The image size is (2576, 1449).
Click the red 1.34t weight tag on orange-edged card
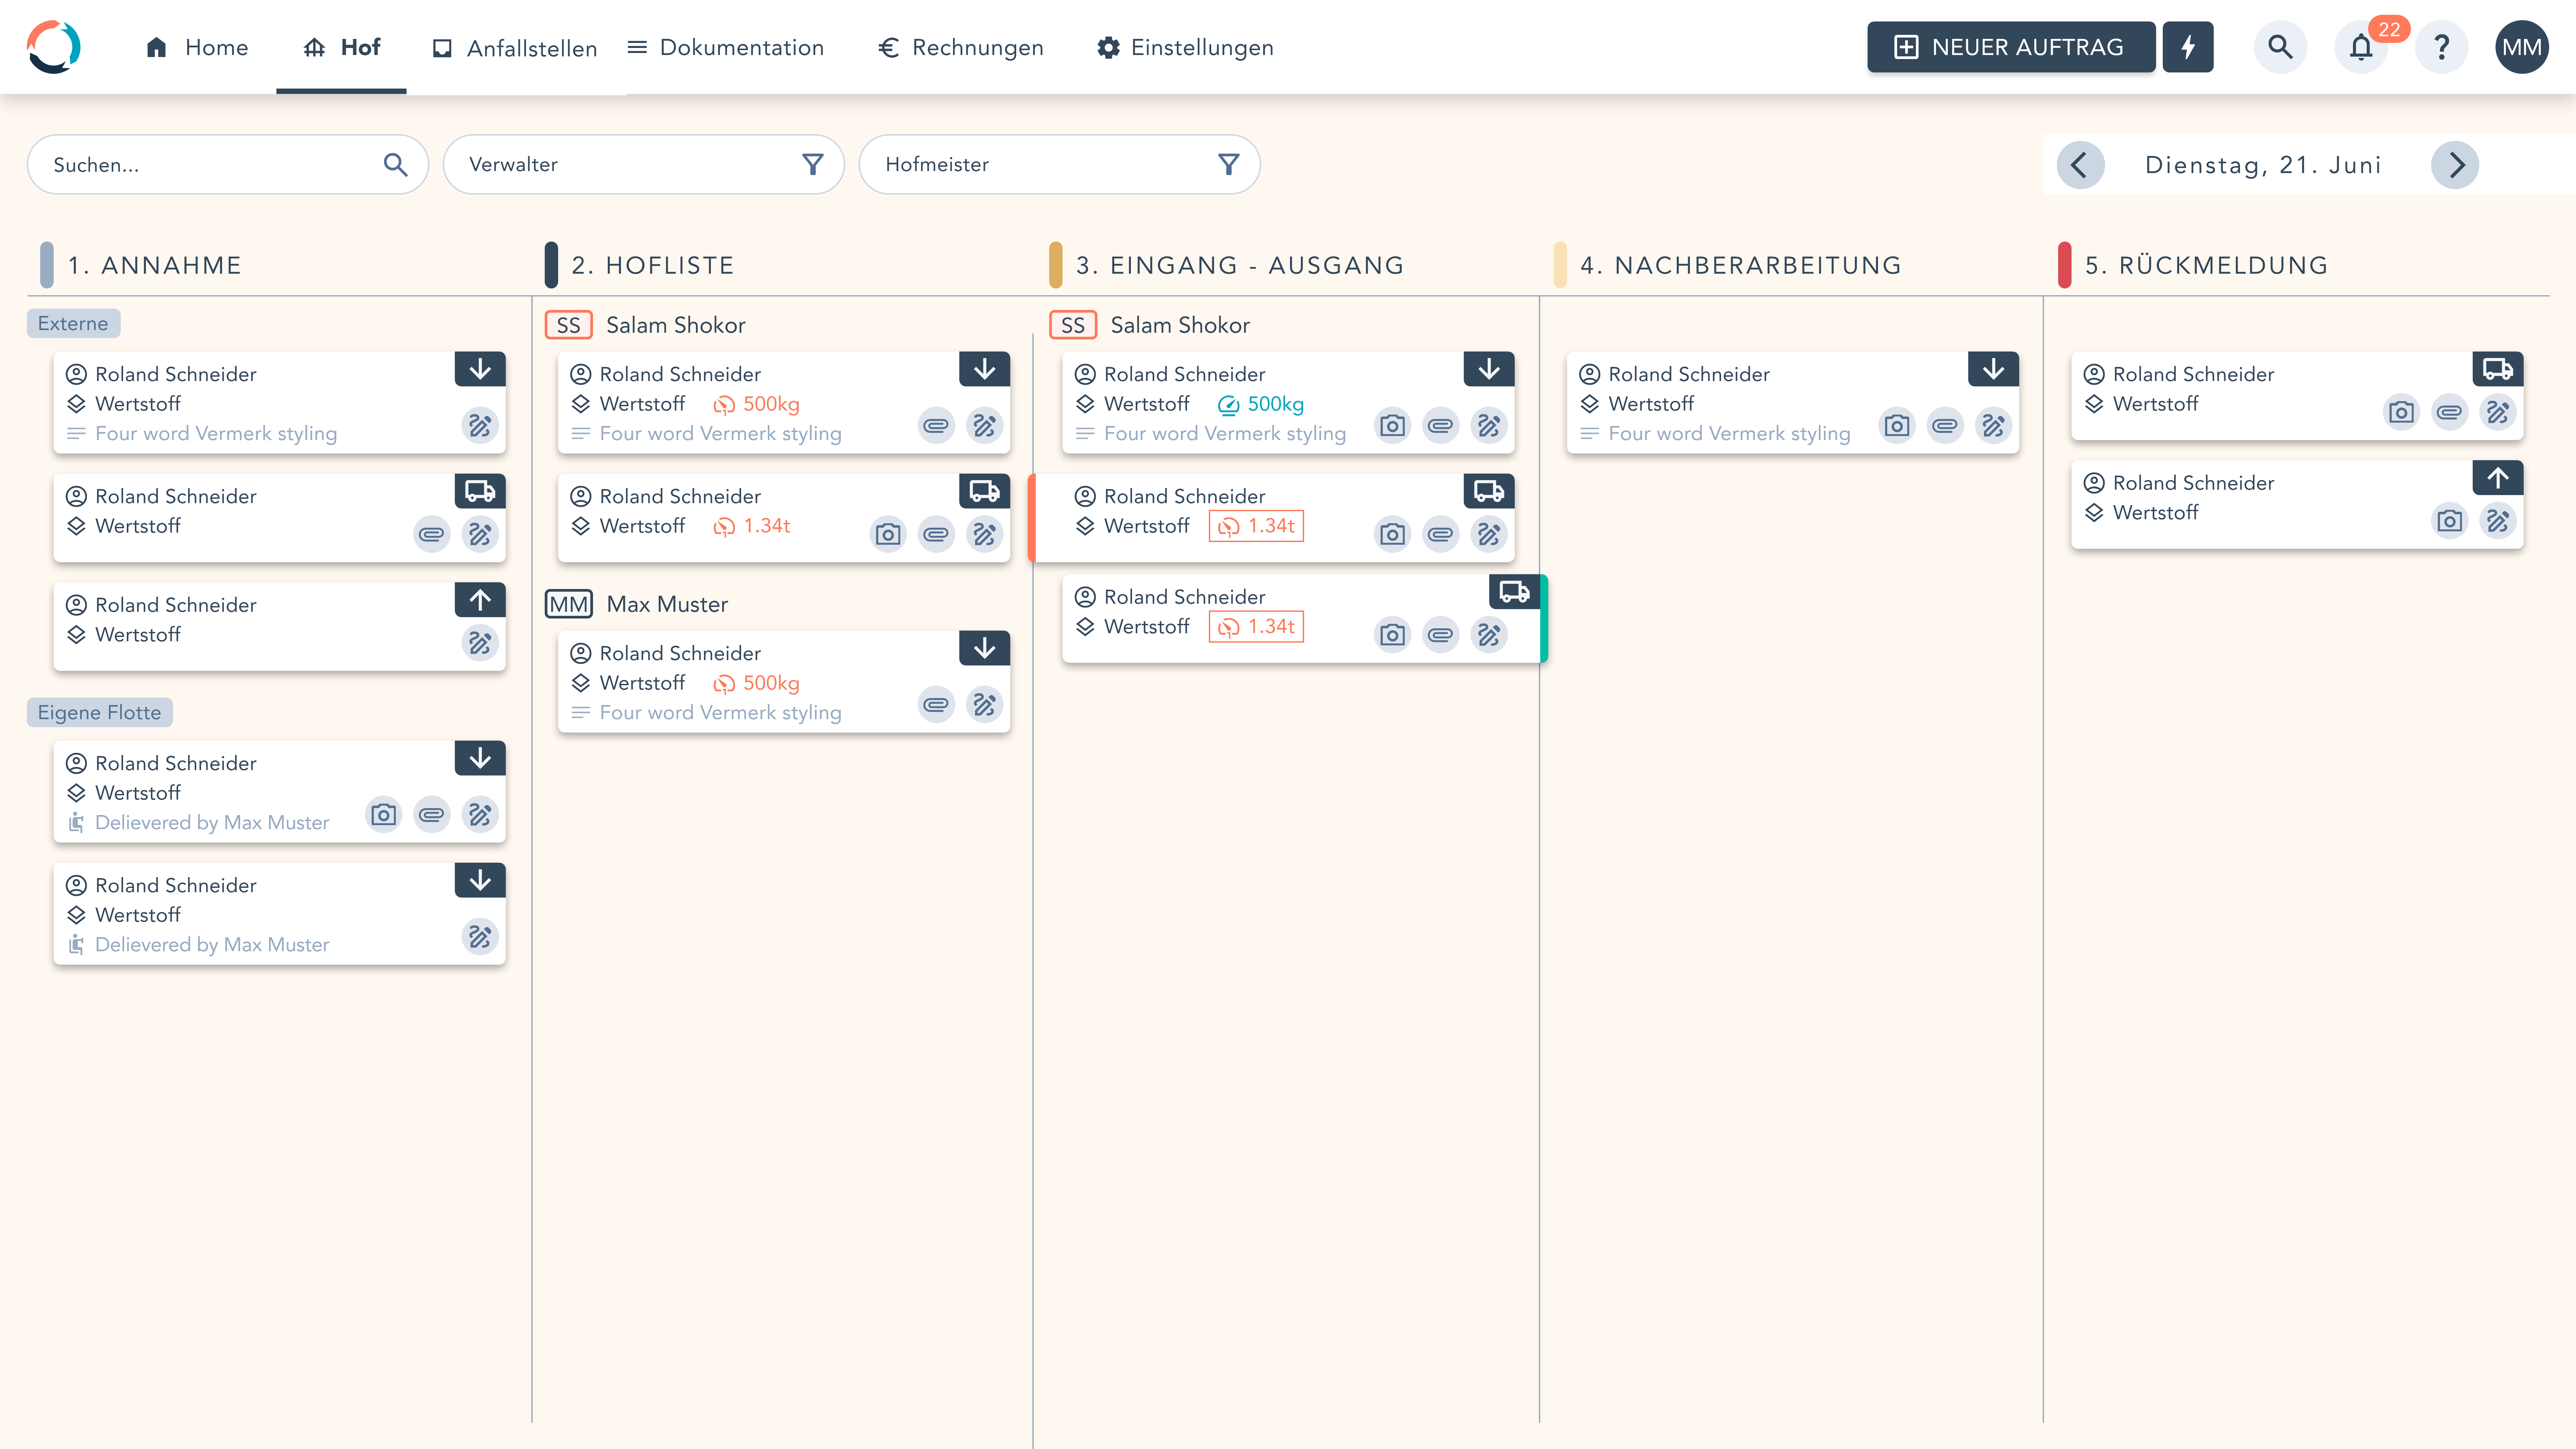click(1256, 526)
